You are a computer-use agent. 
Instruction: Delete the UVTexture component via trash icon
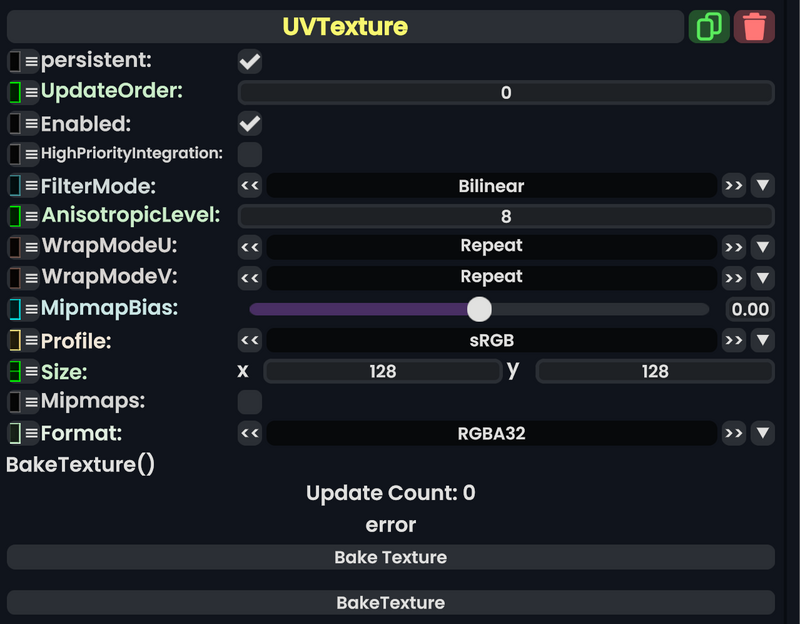pos(755,26)
